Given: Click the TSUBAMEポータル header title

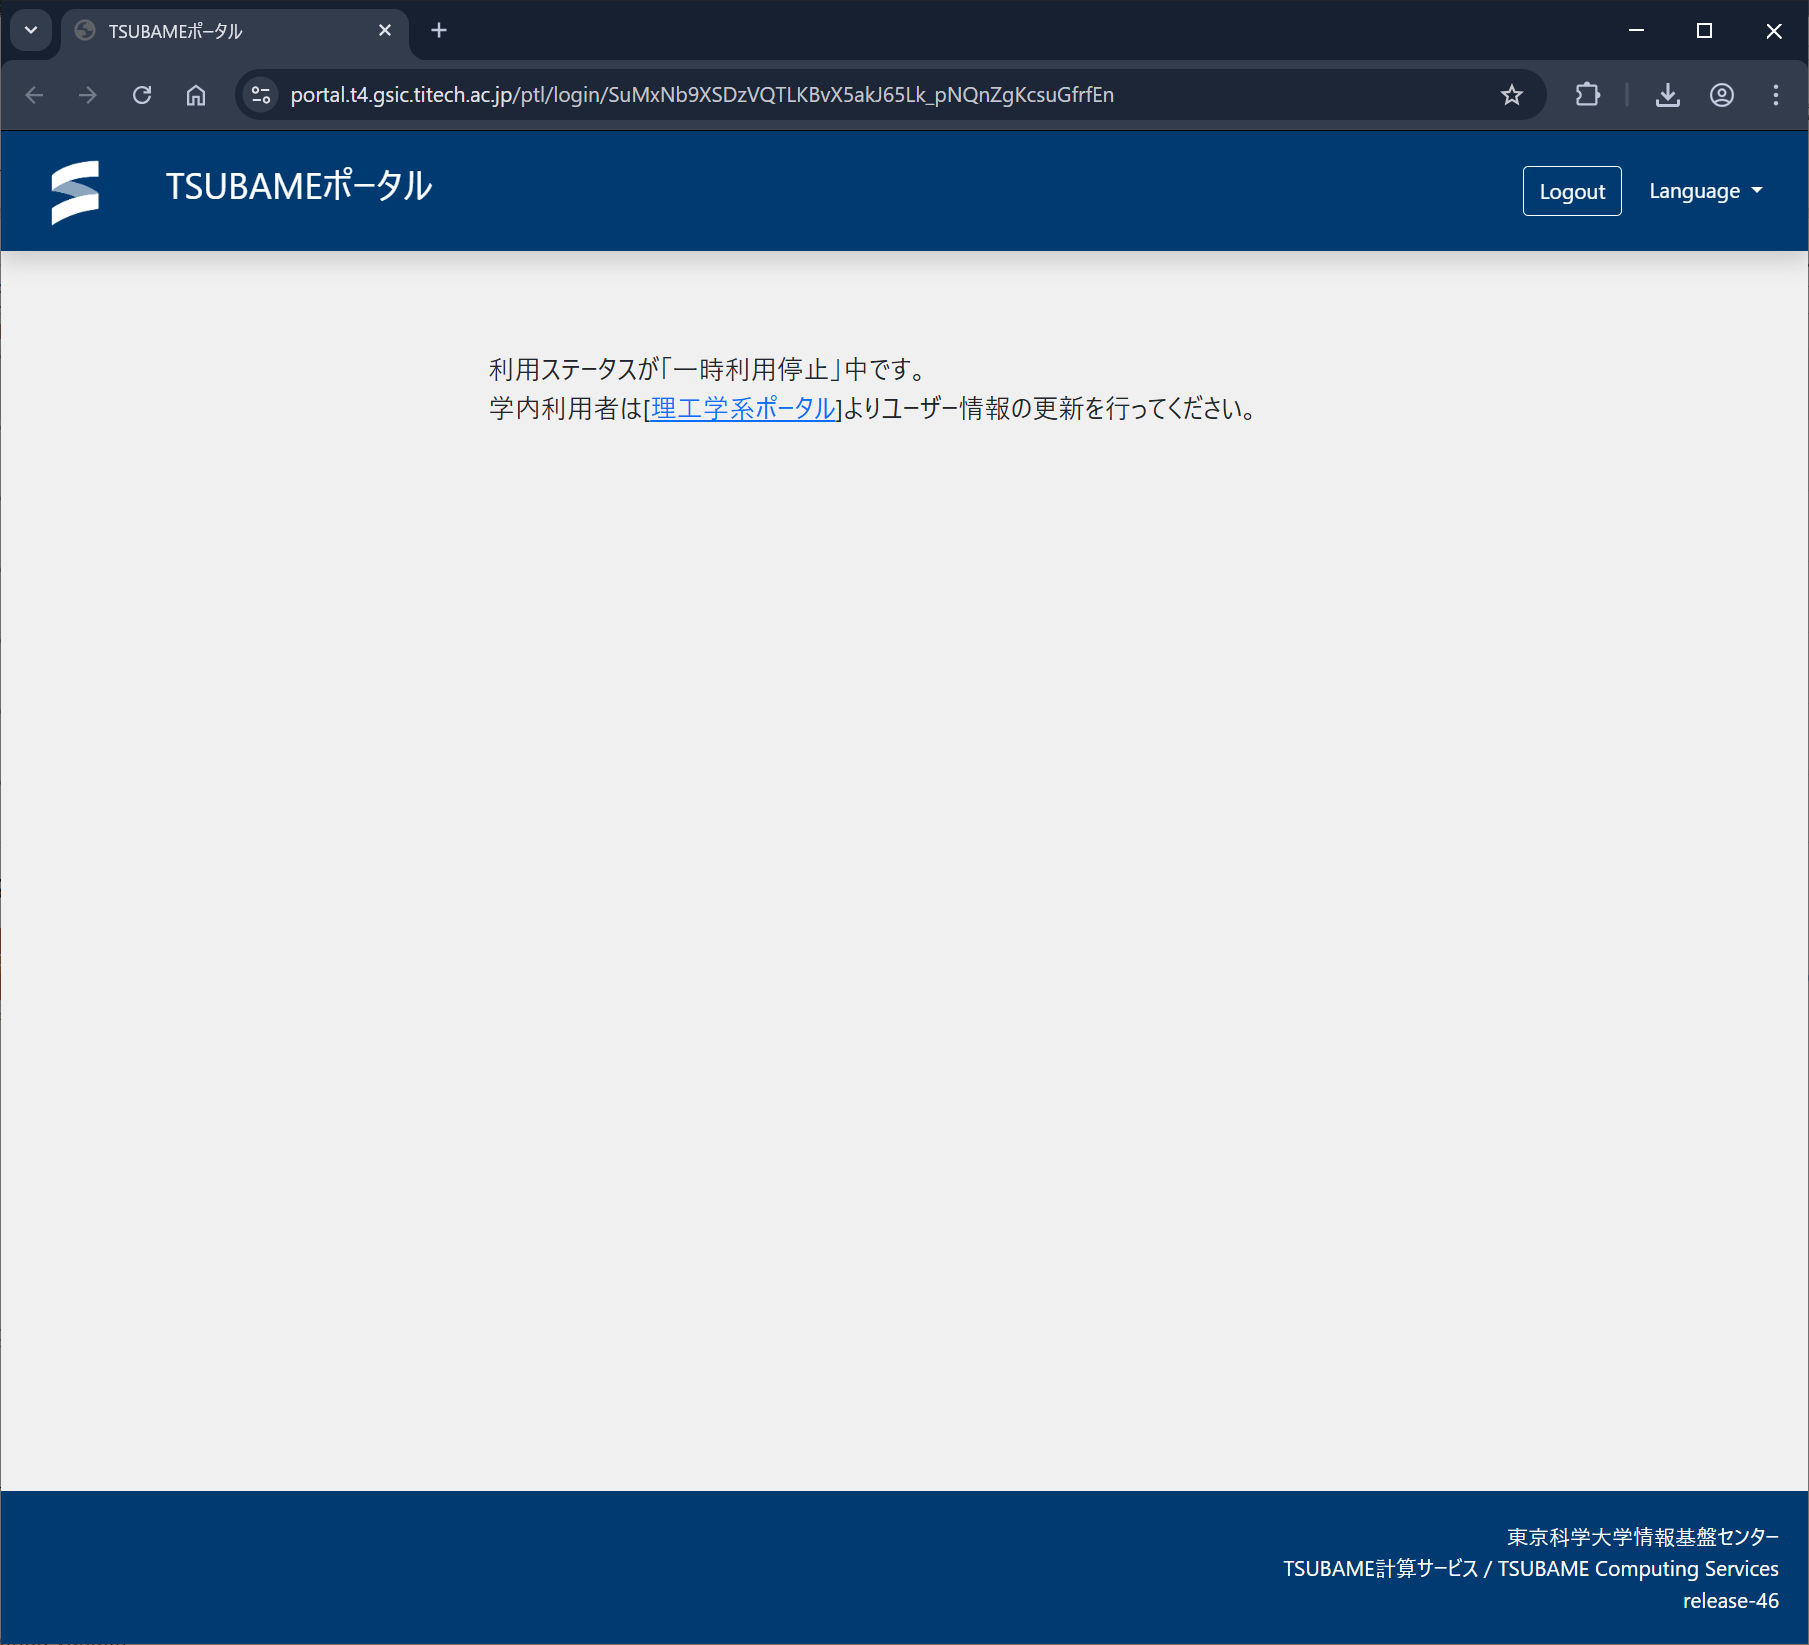Looking at the screenshot, I should [x=298, y=187].
